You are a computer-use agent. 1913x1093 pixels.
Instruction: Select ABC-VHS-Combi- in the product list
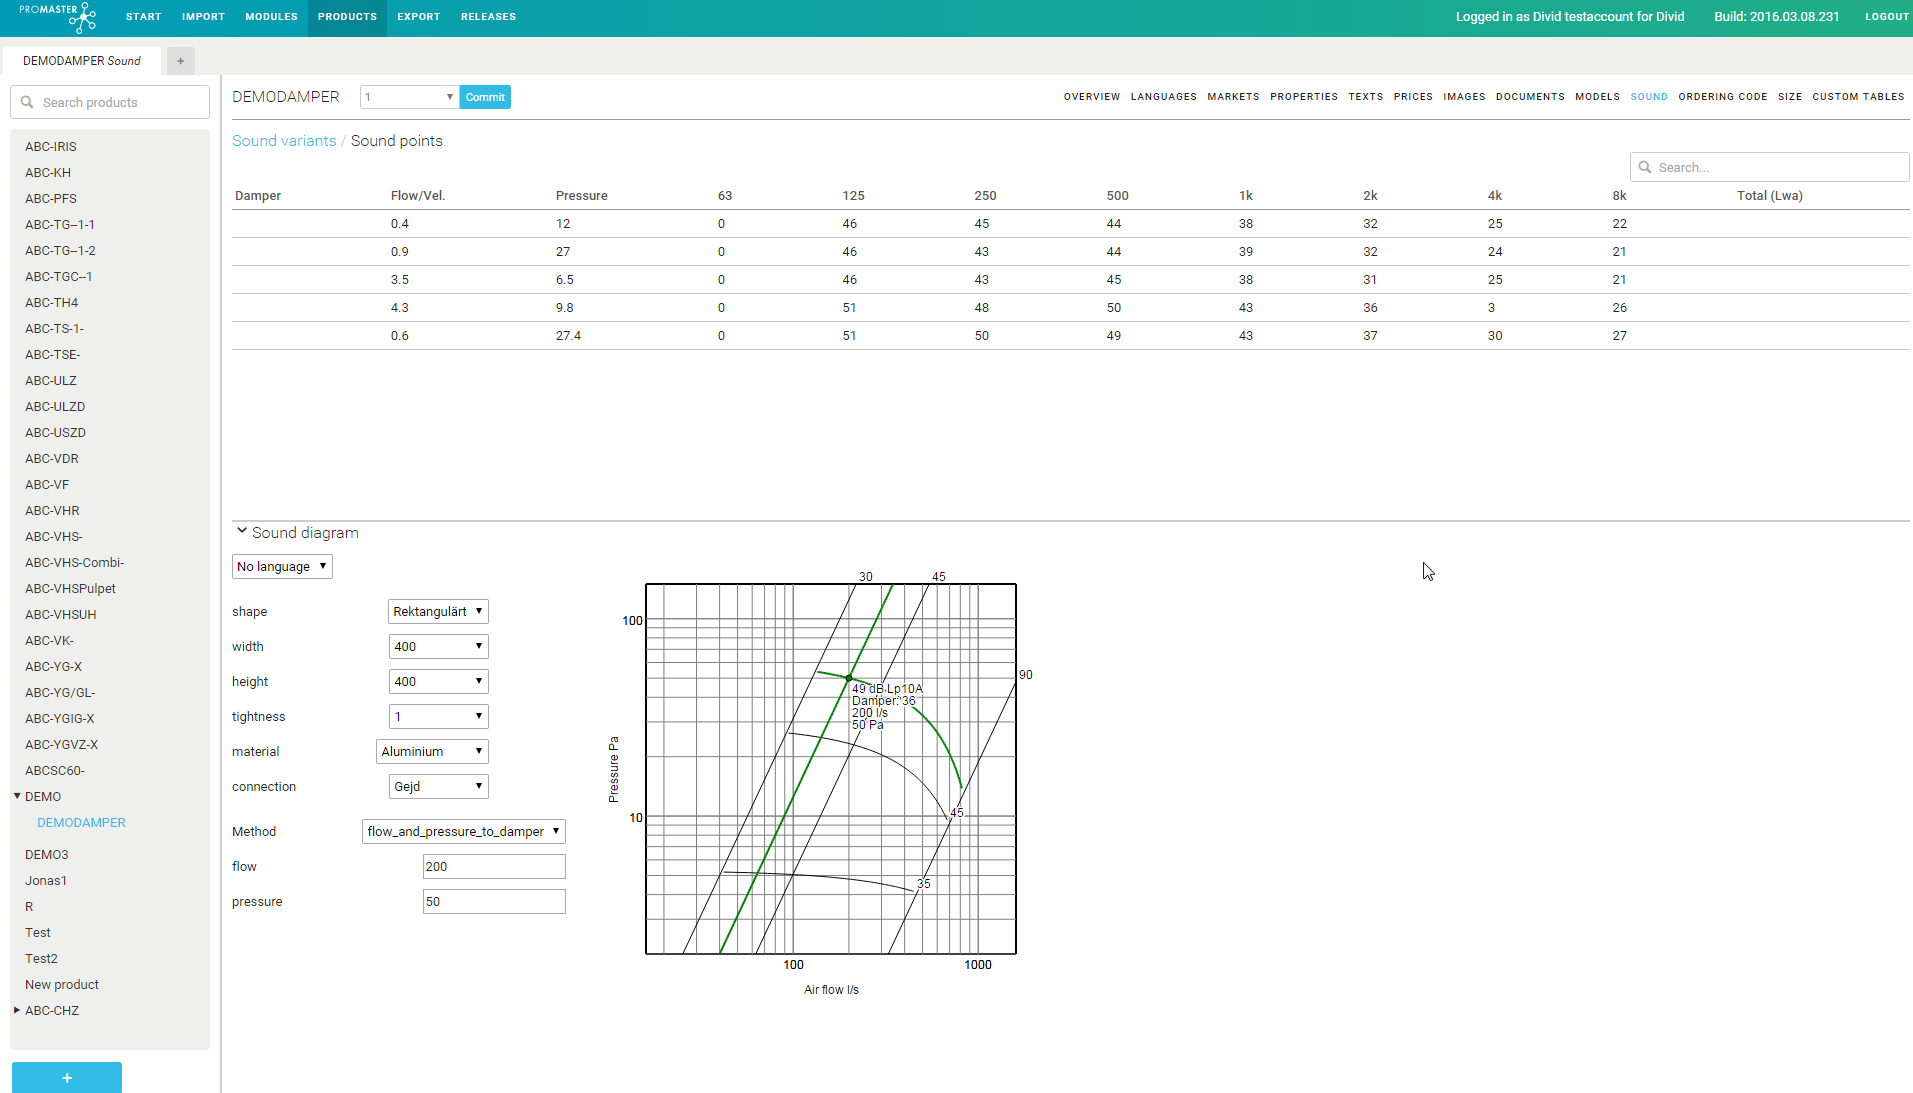point(75,562)
